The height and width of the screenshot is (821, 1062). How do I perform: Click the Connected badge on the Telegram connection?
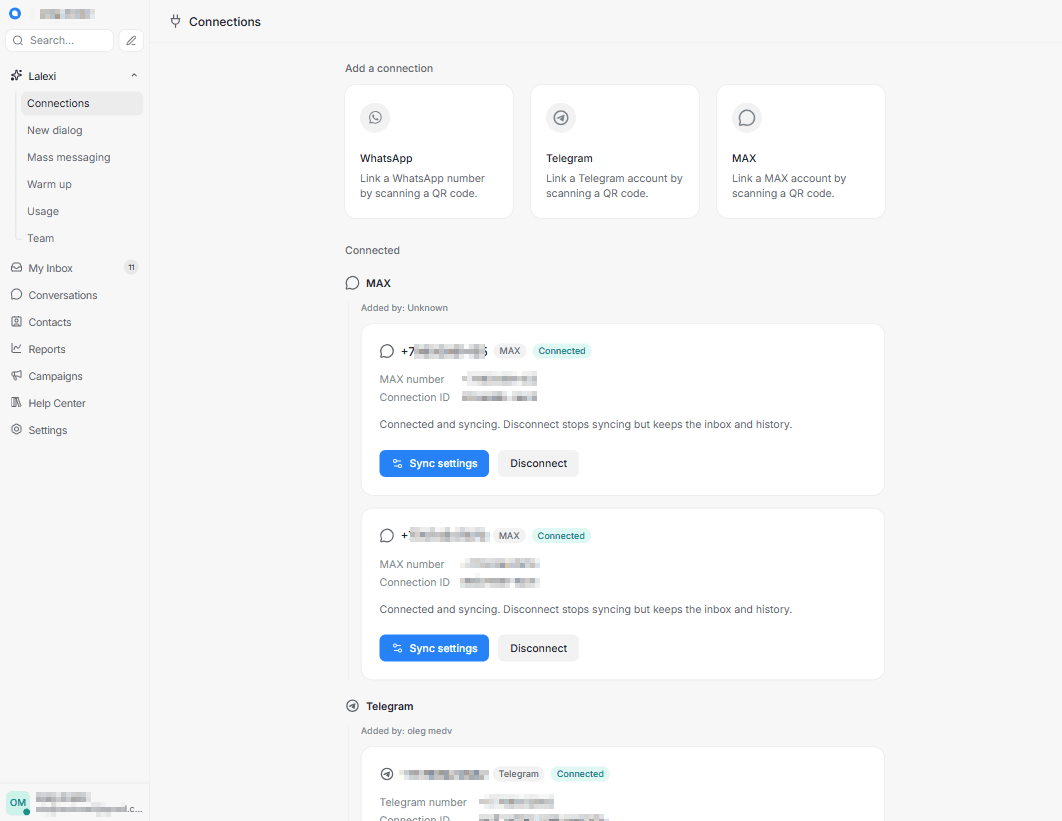click(x=580, y=774)
